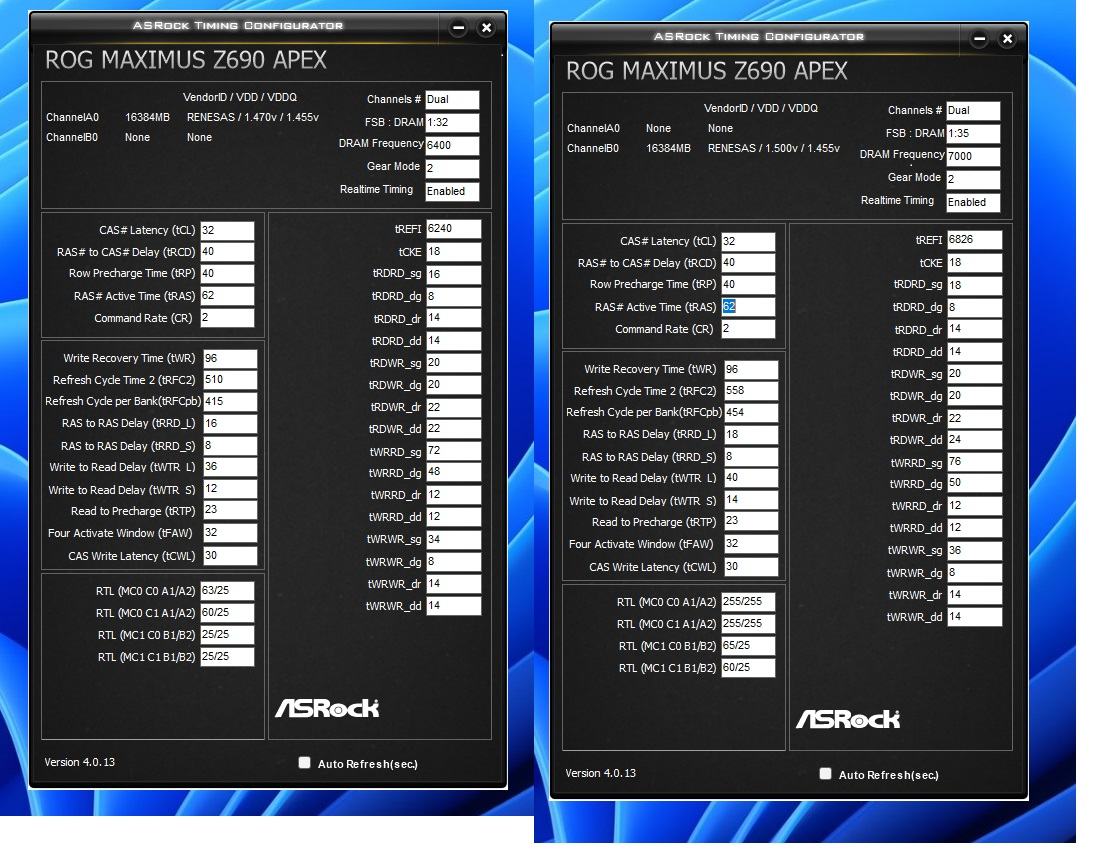Select Gear Mode field in left window
This screenshot has width=1097, height=850.
[x=452, y=169]
